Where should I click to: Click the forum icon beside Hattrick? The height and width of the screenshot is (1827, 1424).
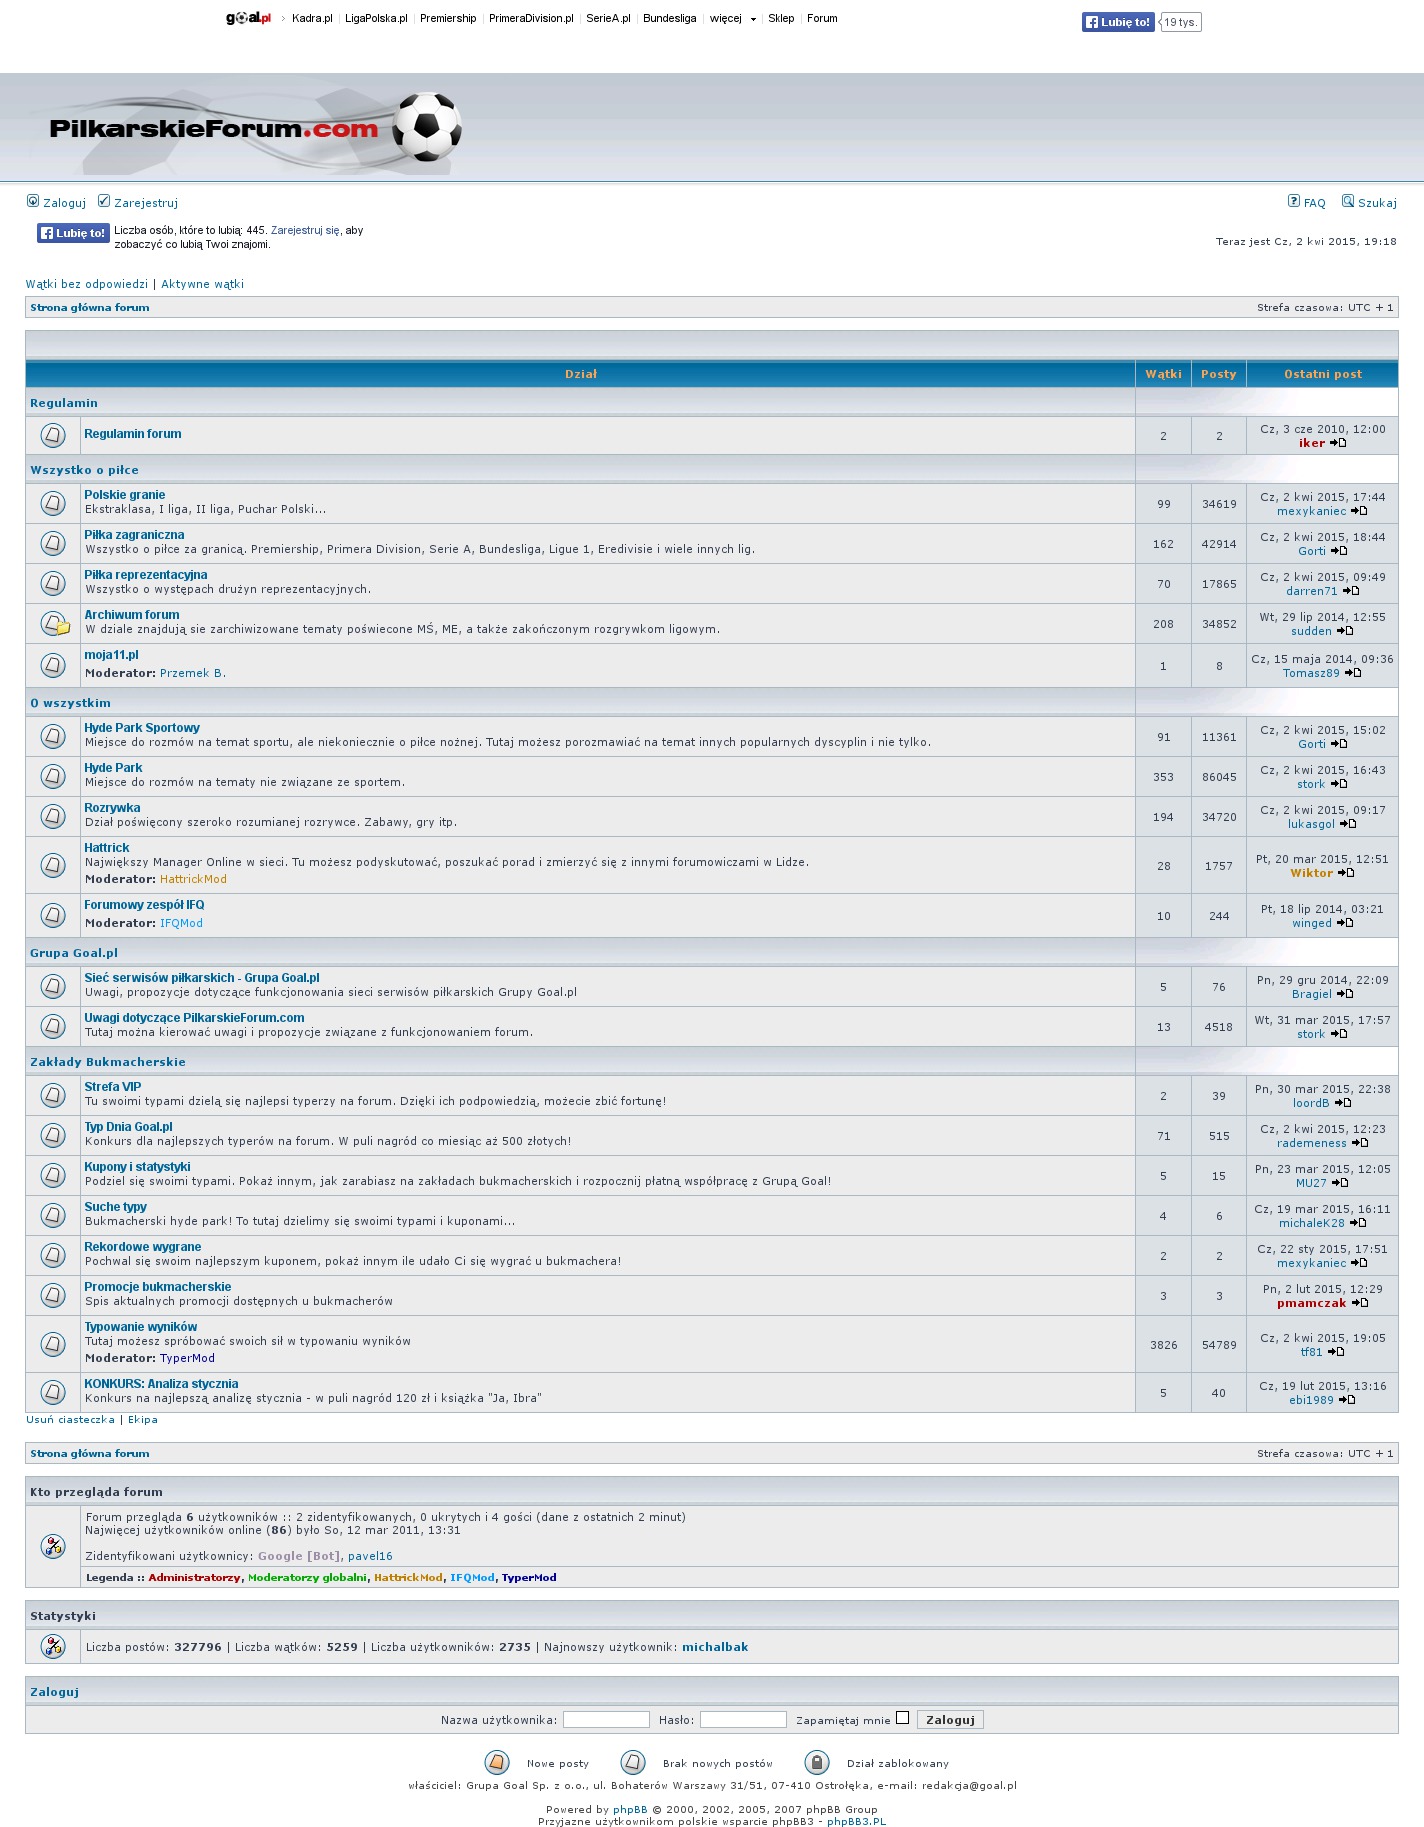[53, 864]
